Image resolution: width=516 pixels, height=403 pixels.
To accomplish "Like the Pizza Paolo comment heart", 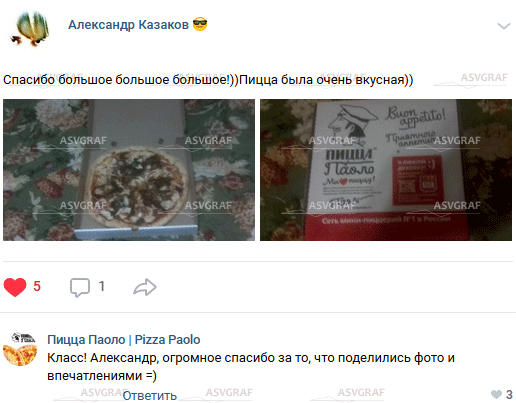I will 496,395.
